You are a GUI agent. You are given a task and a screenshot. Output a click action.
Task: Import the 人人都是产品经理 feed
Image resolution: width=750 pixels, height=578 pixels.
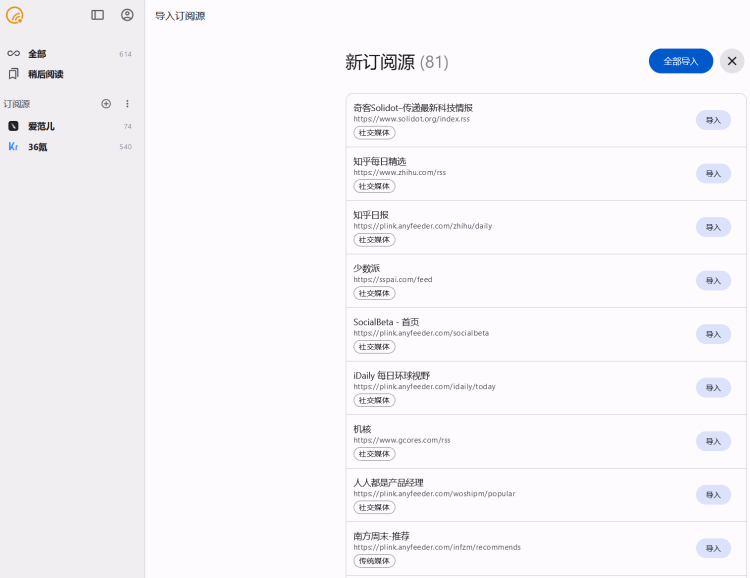(x=713, y=495)
